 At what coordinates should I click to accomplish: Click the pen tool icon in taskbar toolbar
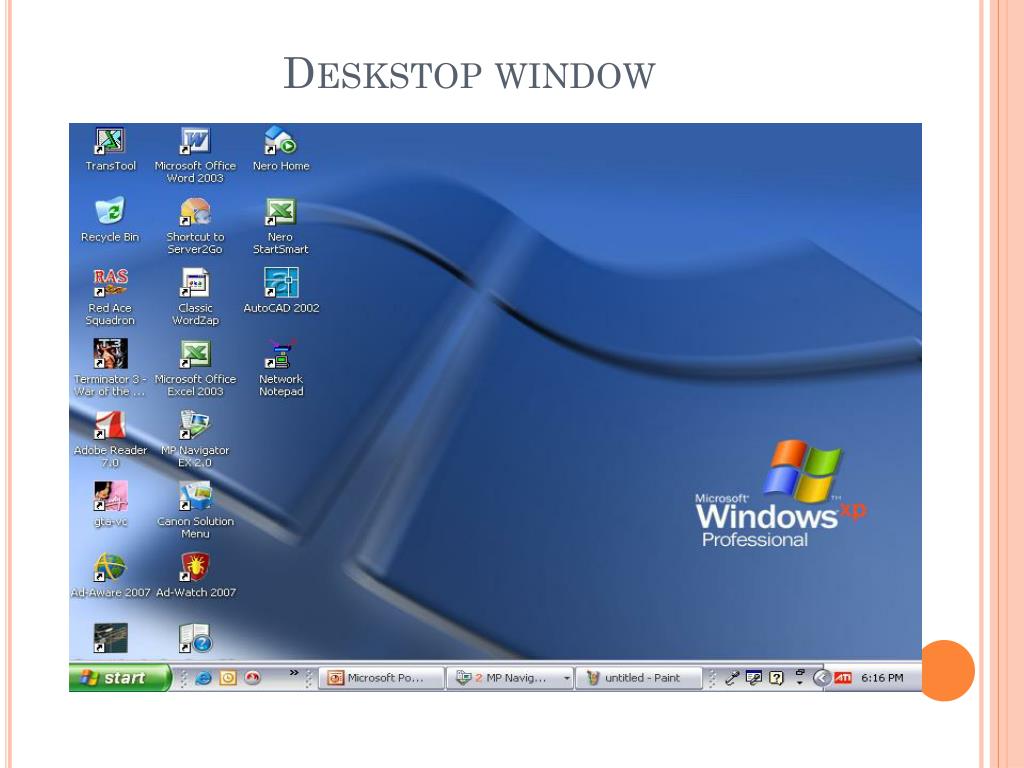tap(731, 678)
